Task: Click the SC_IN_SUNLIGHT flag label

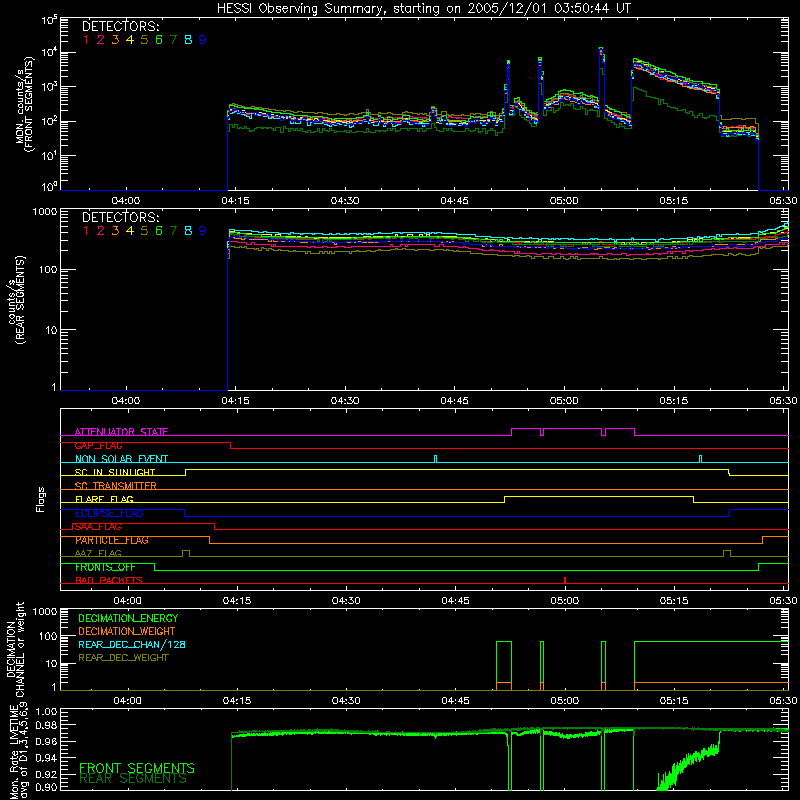Action: pos(115,472)
